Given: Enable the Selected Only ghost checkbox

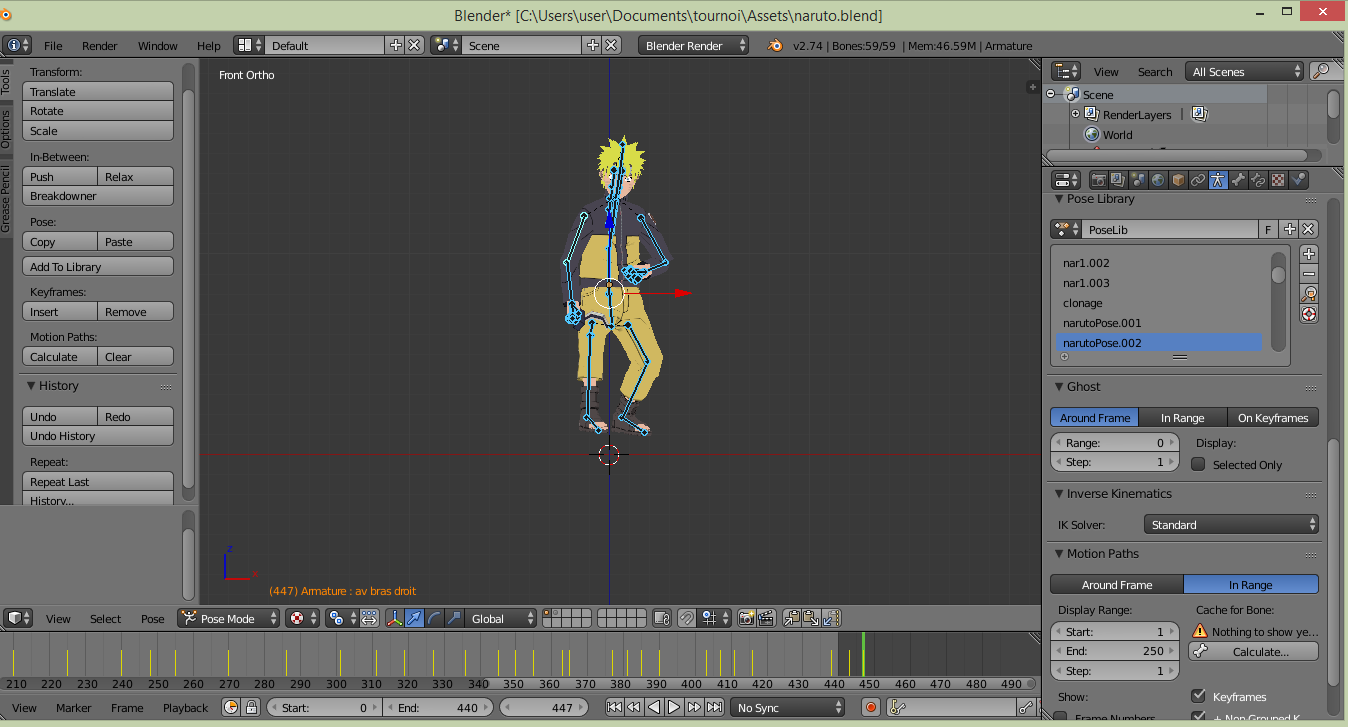Looking at the screenshot, I should 1198,464.
